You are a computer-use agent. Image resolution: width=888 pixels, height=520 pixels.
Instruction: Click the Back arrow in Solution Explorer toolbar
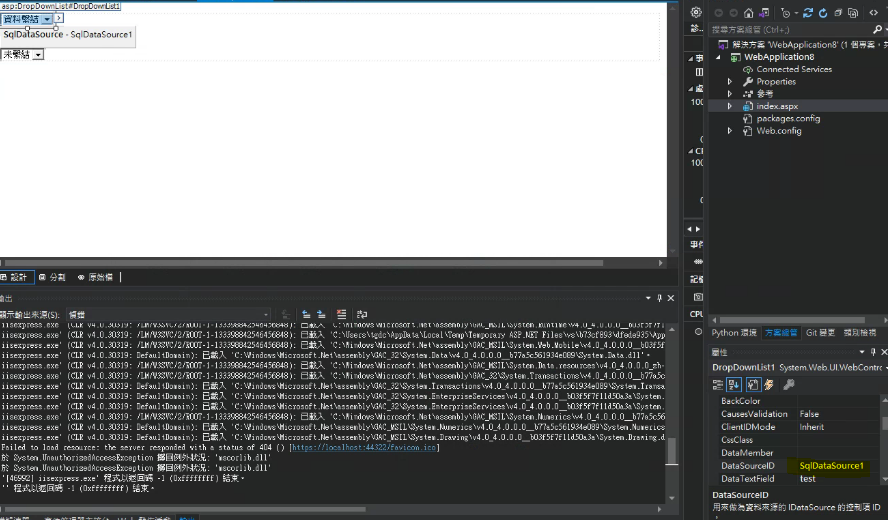click(719, 13)
